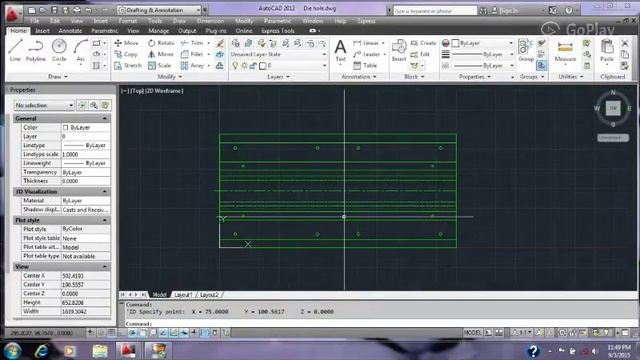Collapse the General section in Properties
Screen dimensions: 640x360
(x=104, y=118)
